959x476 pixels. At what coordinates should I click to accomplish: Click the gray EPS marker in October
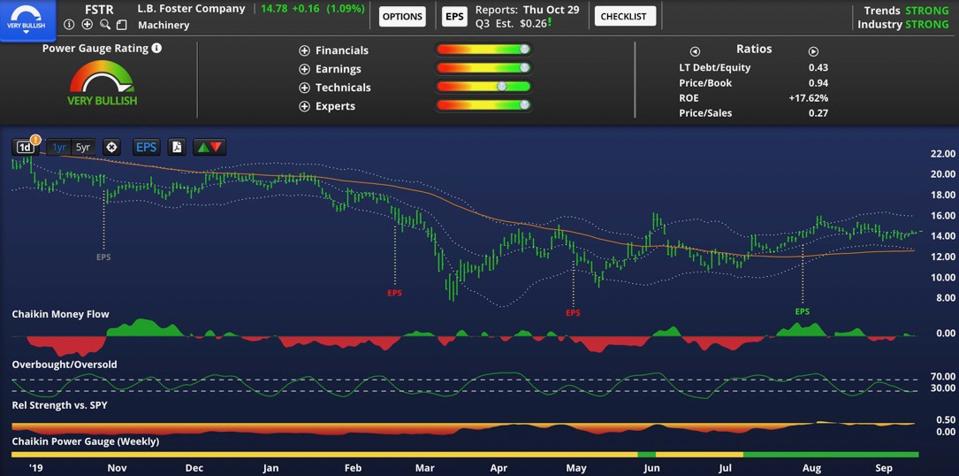click(103, 257)
